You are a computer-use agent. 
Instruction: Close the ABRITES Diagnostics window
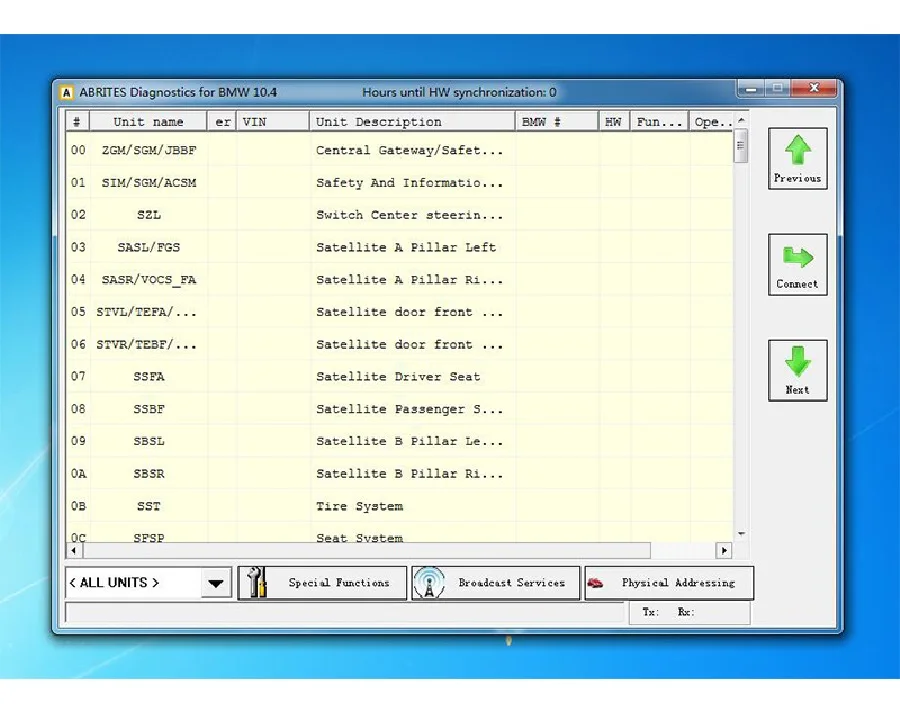tap(814, 88)
